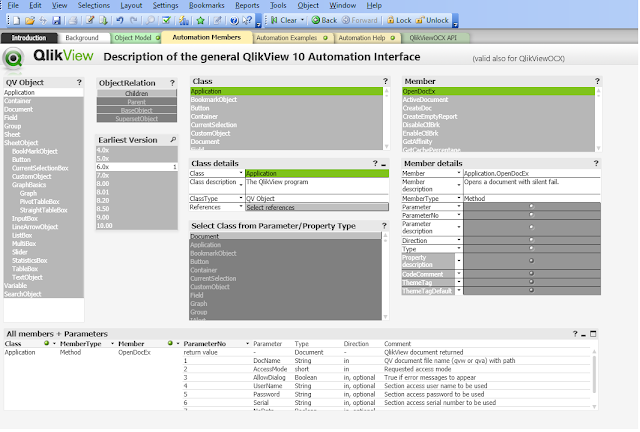Open help for ObjectRelation box
This screenshot has width=640, height=432.
(x=172, y=83)
